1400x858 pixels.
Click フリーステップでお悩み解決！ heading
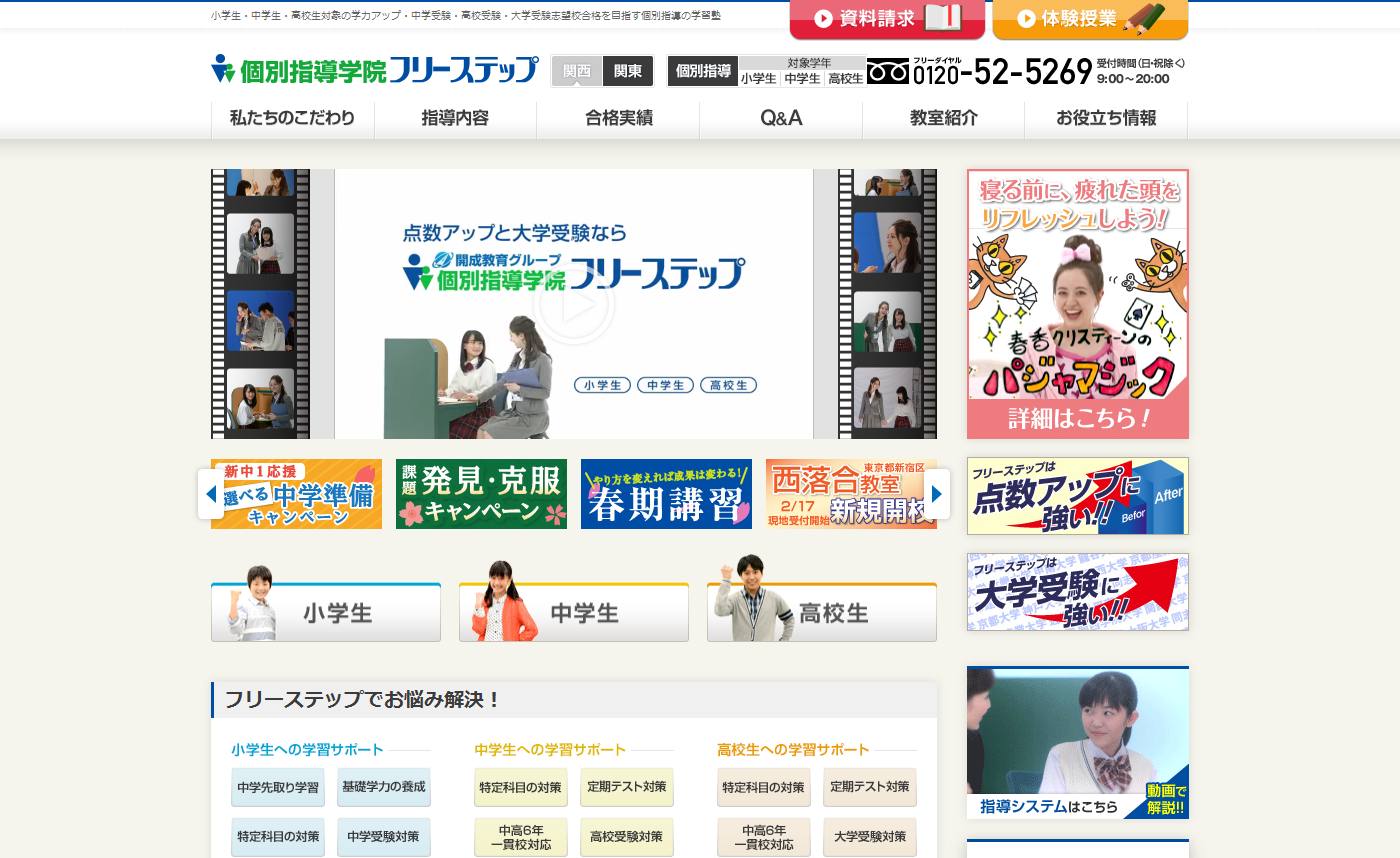pos(363,700)
